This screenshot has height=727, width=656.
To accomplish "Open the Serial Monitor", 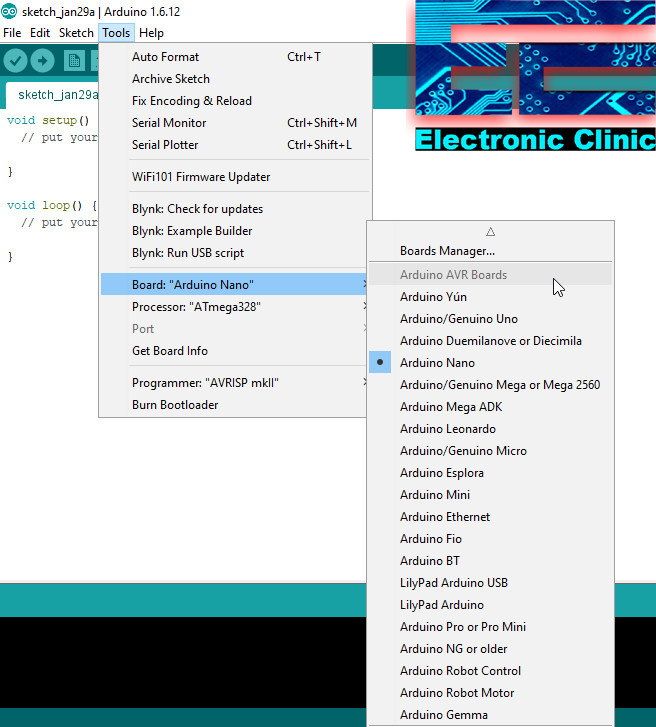I will [x=234, y=123].
